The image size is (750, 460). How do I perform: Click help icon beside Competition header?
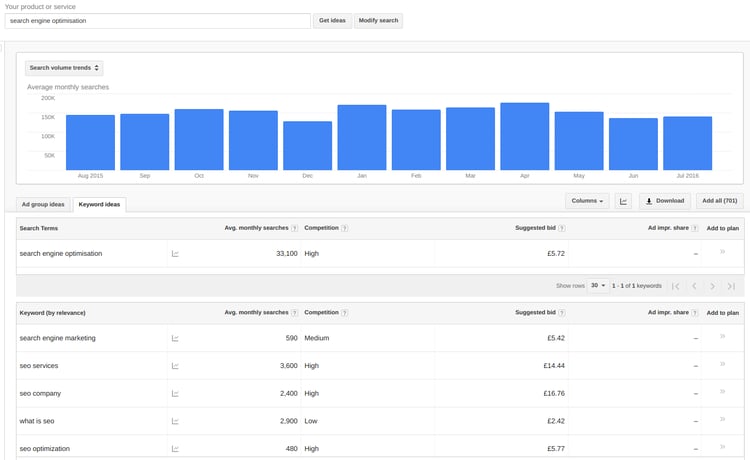click(345, 229)
